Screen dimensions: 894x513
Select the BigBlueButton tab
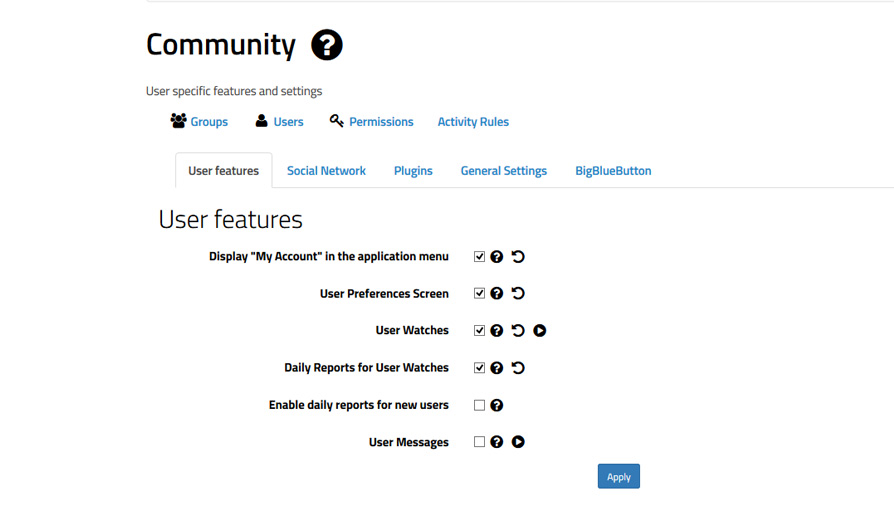coord(613,170)
